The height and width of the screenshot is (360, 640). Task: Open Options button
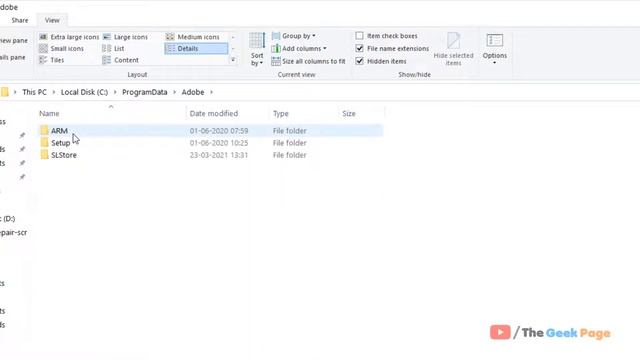click(495, 50)
